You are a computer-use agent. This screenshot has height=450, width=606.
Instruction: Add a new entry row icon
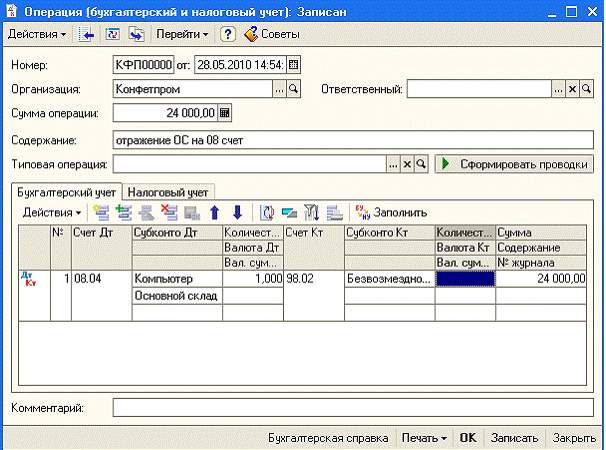[x=101, y=213]
